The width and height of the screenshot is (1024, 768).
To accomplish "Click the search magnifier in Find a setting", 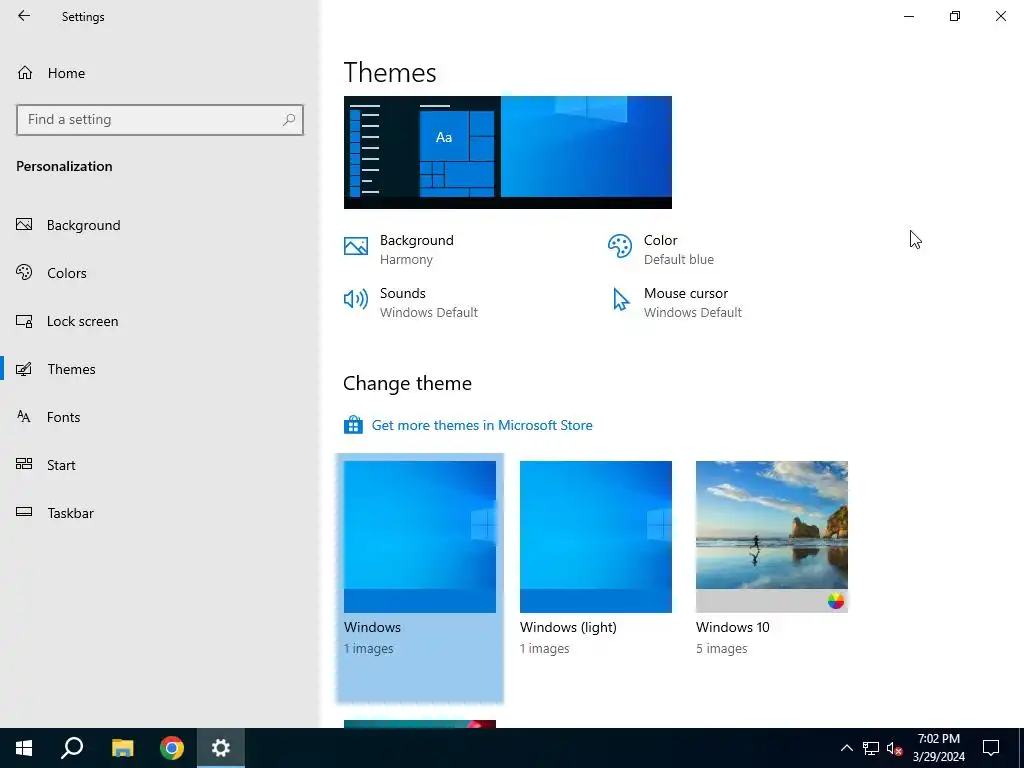I will point(289,120).
